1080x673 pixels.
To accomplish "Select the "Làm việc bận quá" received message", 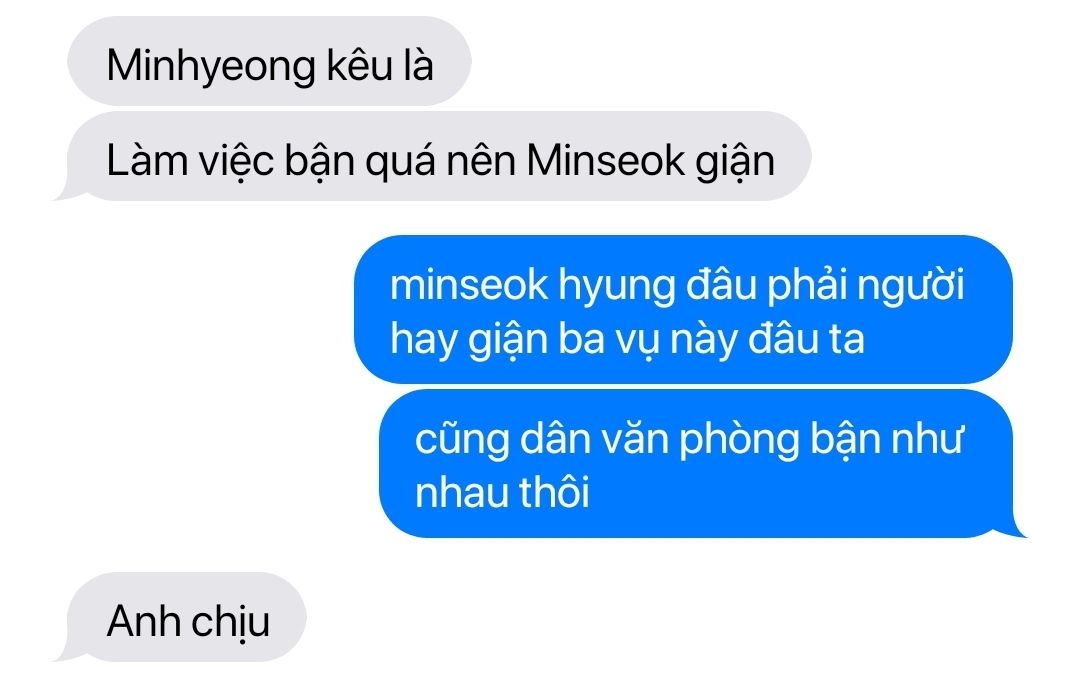I will 434,156.
